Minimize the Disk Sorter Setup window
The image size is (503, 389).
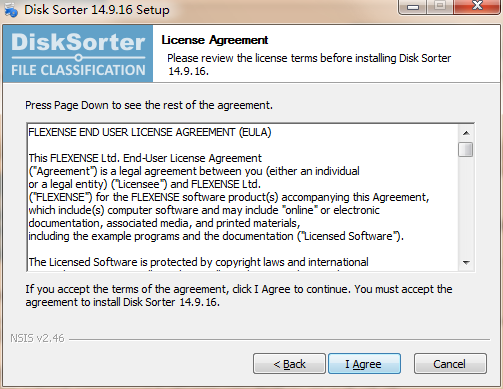pyautogui.click(x=413, y=7)
